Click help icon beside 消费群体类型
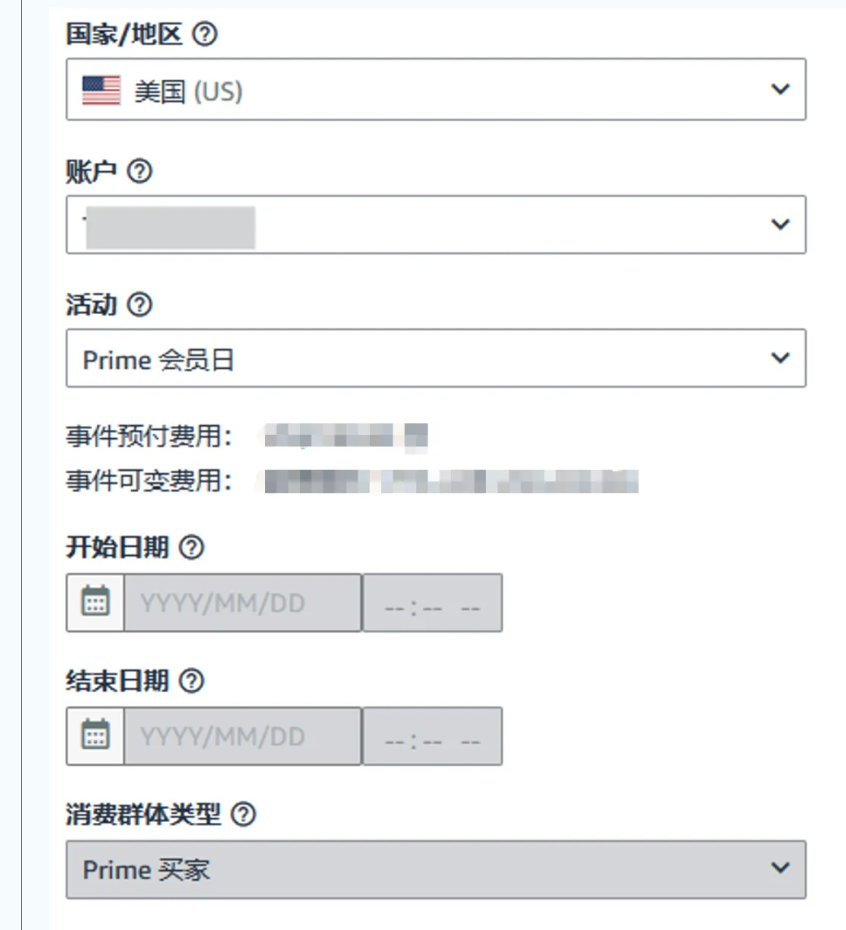Viewport: 846px width, 930px height. pos(243,815)
